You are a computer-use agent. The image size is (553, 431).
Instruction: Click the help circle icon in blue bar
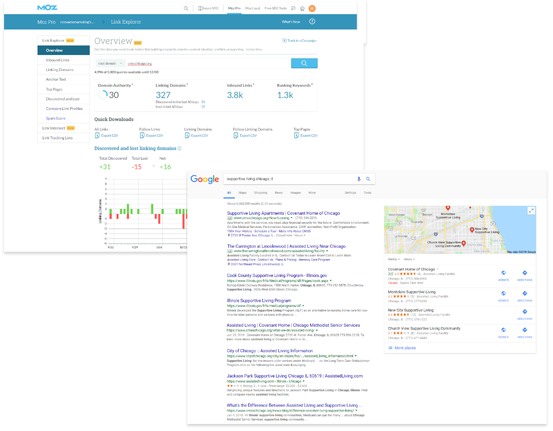pos(312,22)
